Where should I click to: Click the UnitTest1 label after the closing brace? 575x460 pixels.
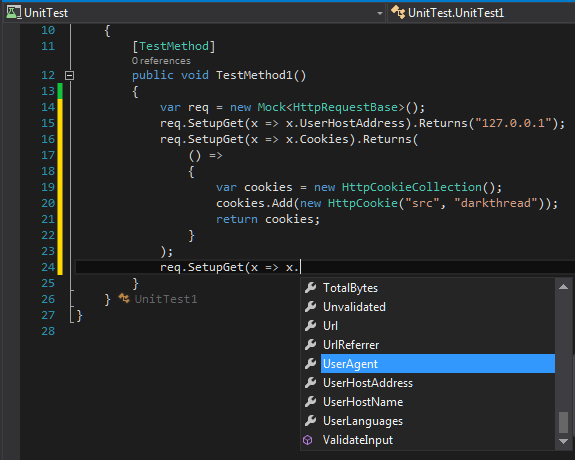[166, 299]
